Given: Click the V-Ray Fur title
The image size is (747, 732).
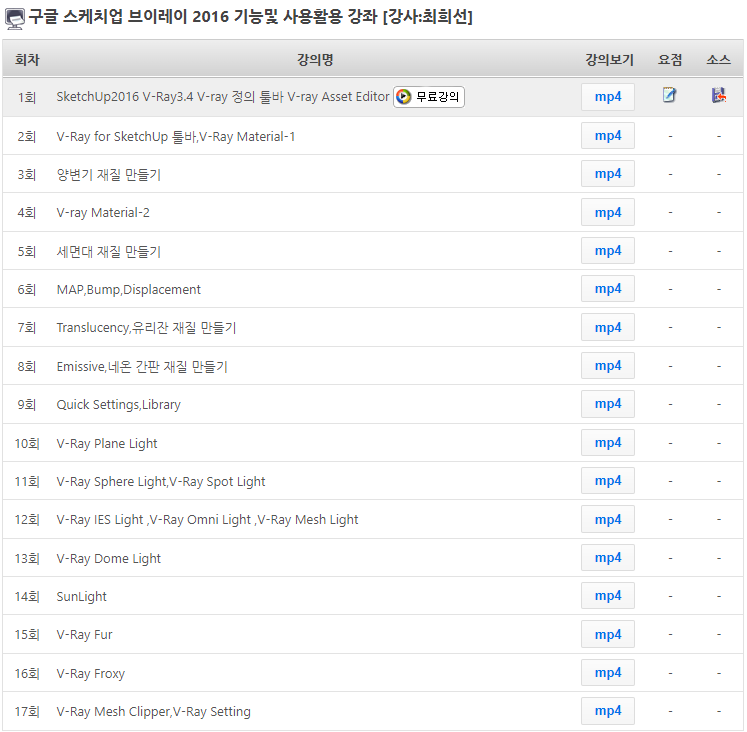Looking at the screenshot, I should 84,635.
